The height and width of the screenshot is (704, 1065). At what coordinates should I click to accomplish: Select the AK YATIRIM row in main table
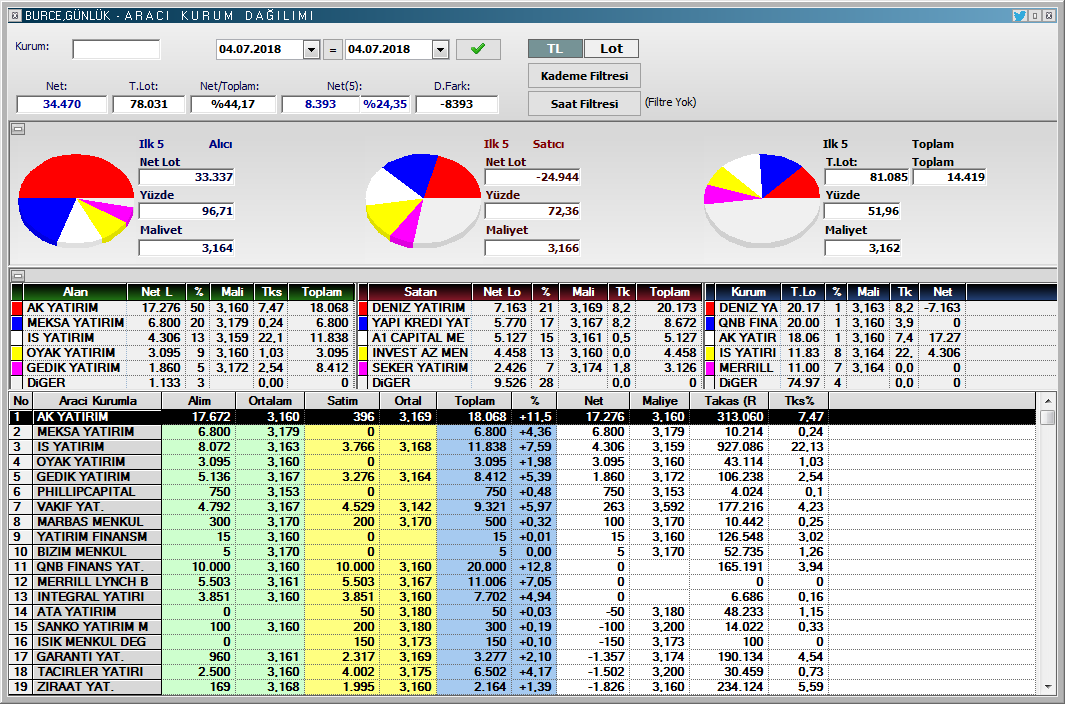coord(523,417)
